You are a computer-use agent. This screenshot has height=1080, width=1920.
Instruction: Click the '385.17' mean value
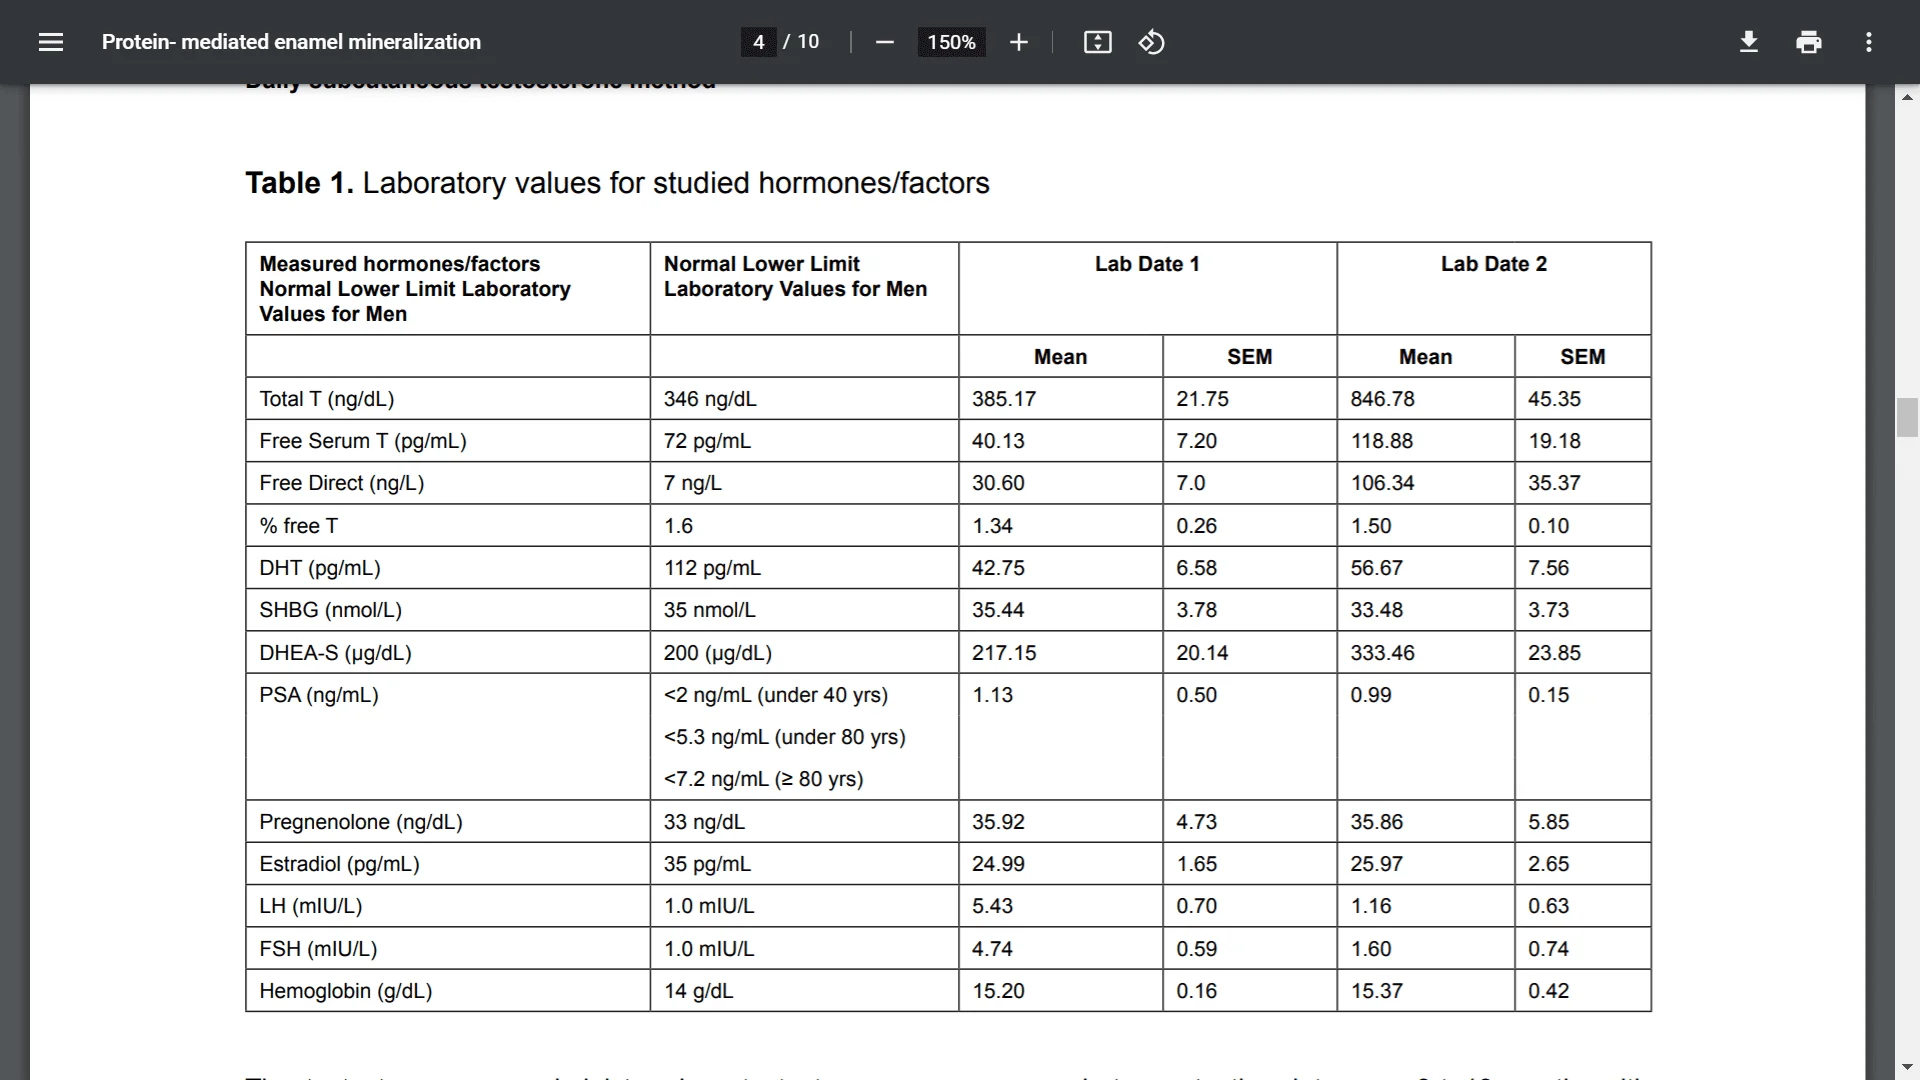coord(1004,399)
